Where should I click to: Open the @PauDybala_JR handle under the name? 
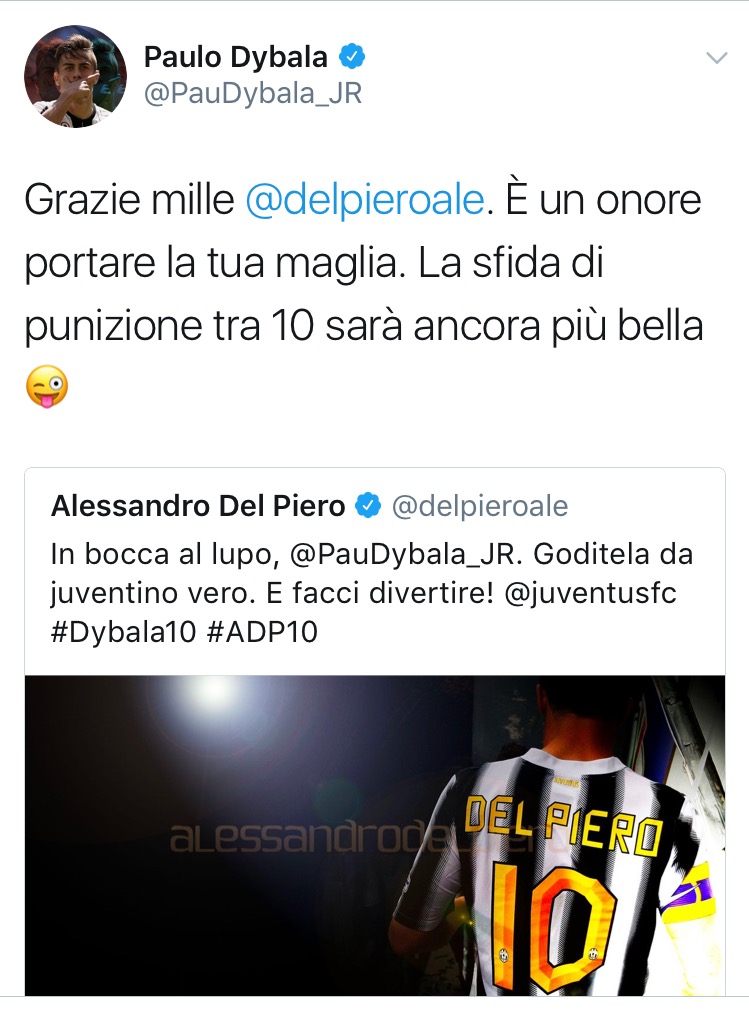click(253, 93)
